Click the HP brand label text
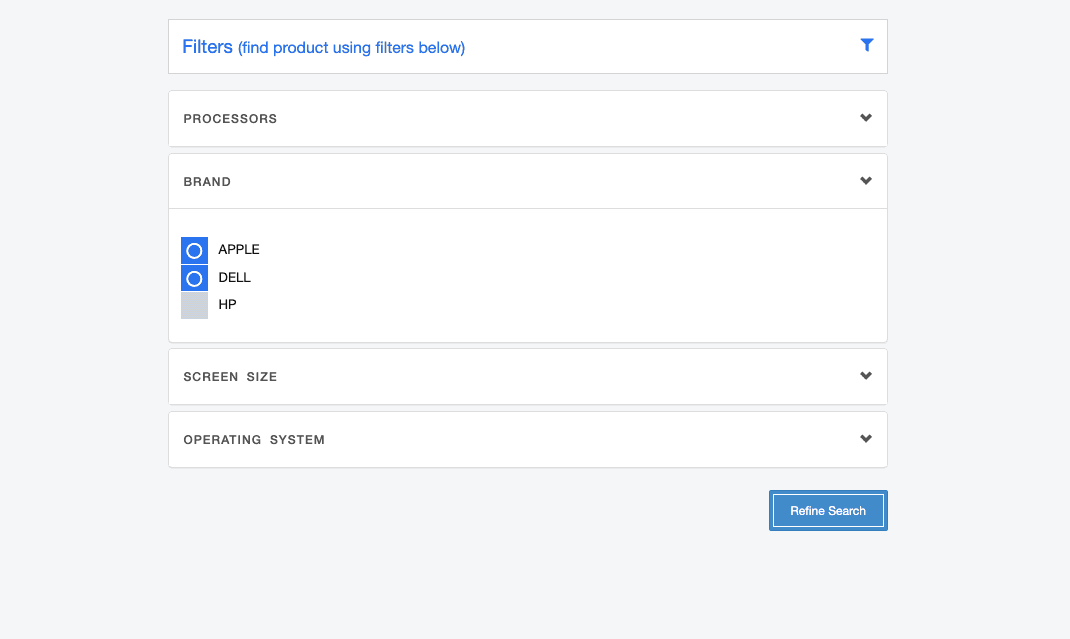1070x639 pixels. click(x=227, y=304)
